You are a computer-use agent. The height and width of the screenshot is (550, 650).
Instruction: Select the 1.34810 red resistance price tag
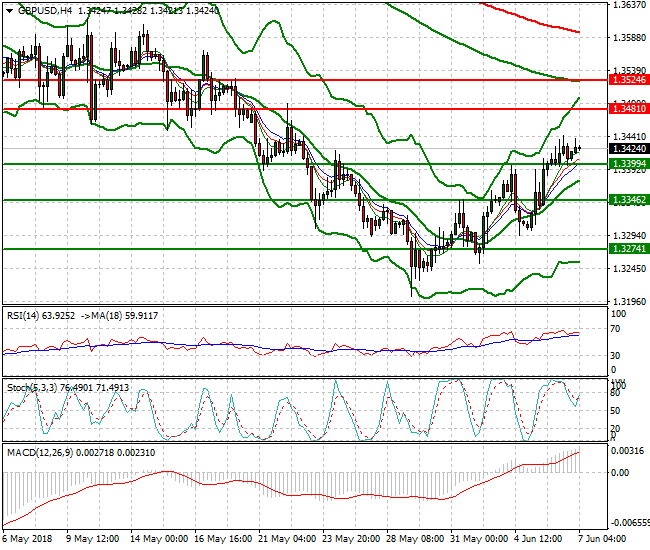pos(628,108)
